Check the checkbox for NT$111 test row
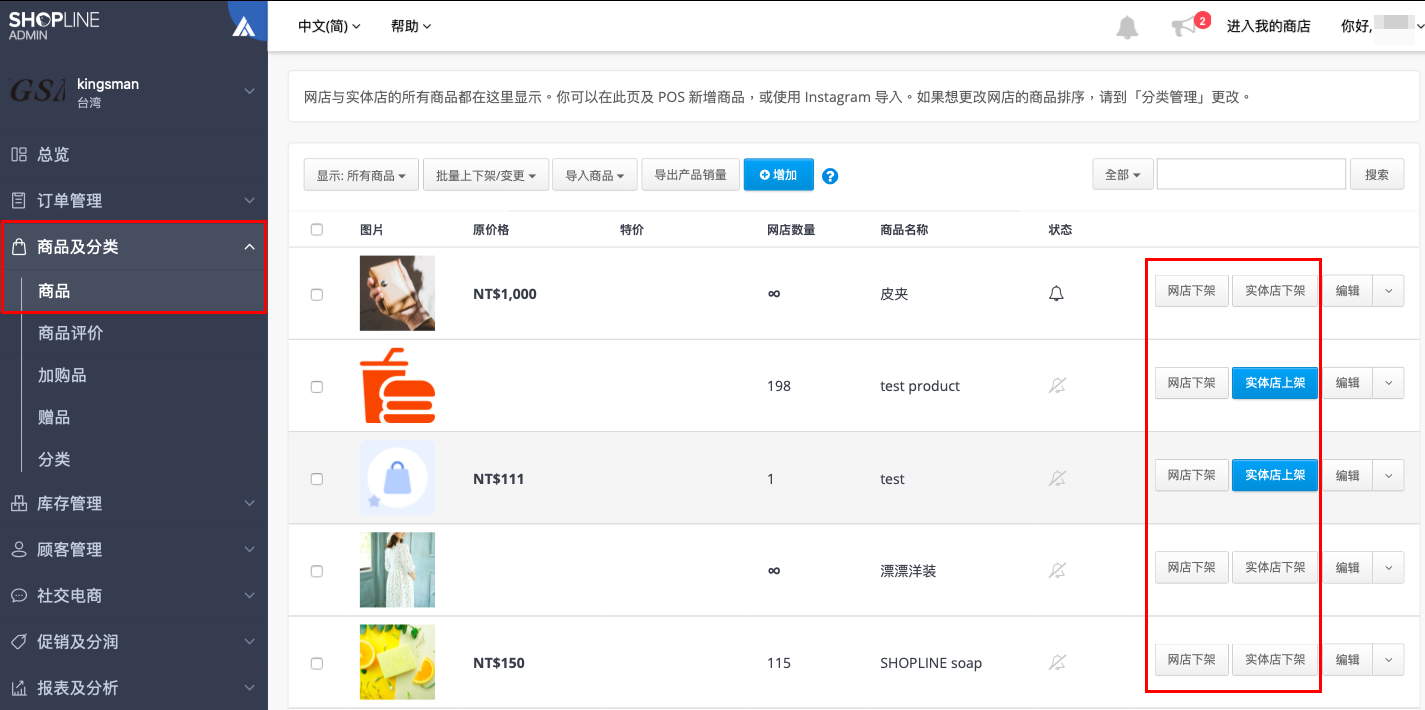The width and height of the screenshot is (1425, 710). click(317, 479)
